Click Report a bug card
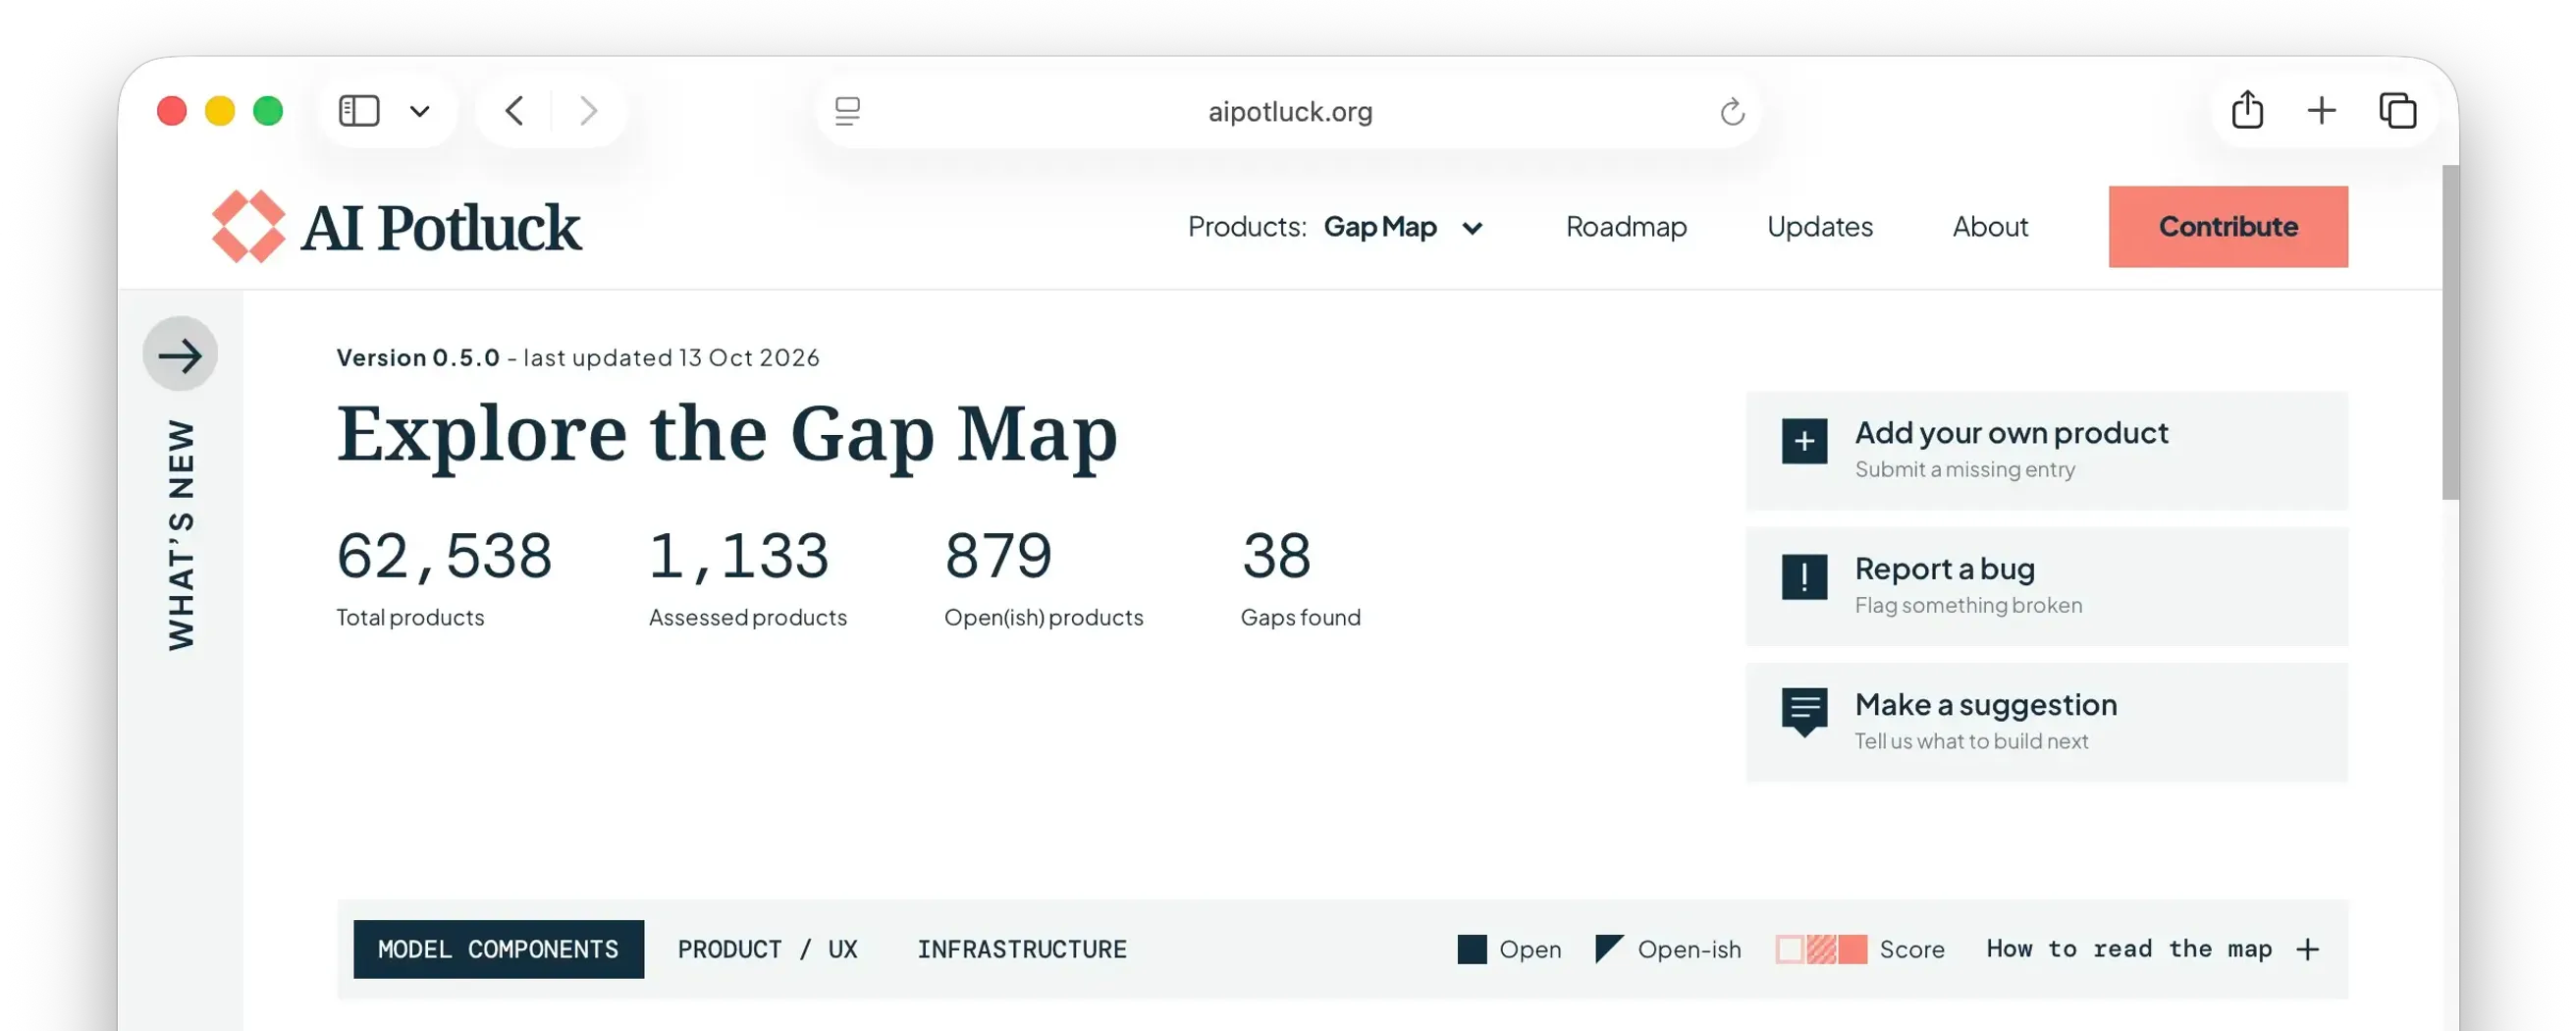Image resolution: width=2576 pixels, height=1031 pixels. tap(2046, 587)
